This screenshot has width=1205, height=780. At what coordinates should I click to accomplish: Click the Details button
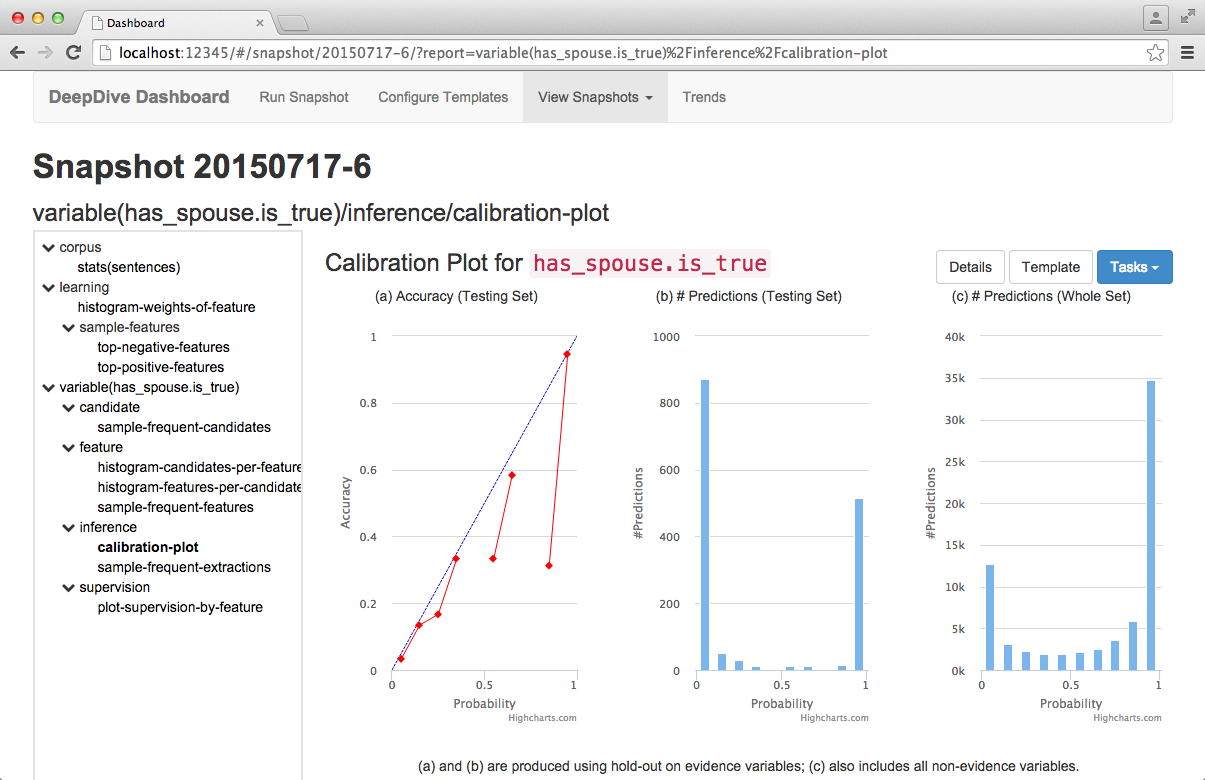[x=970, y=267]
